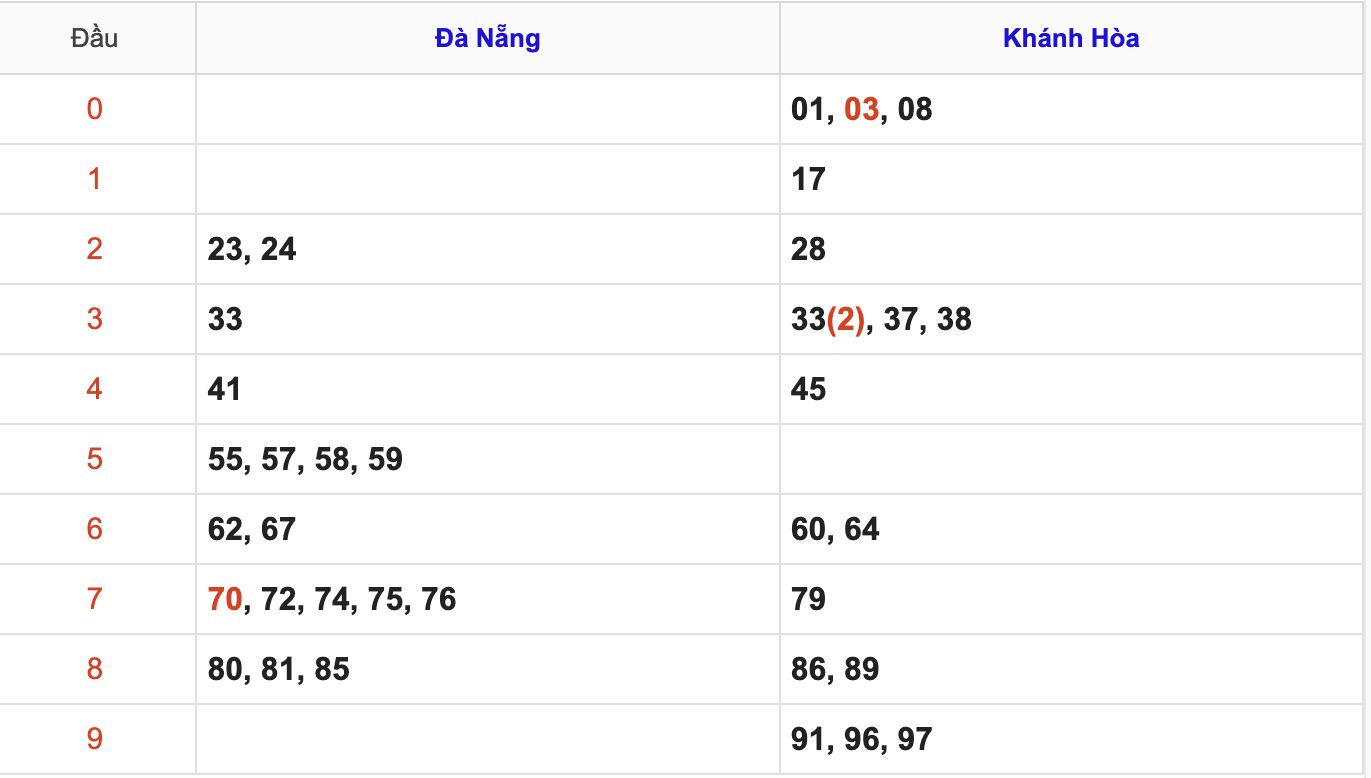Click the red 70 in Đà Nẵng row 7
The width and height of the screenshot is (1371, 778).
(225, 599)
